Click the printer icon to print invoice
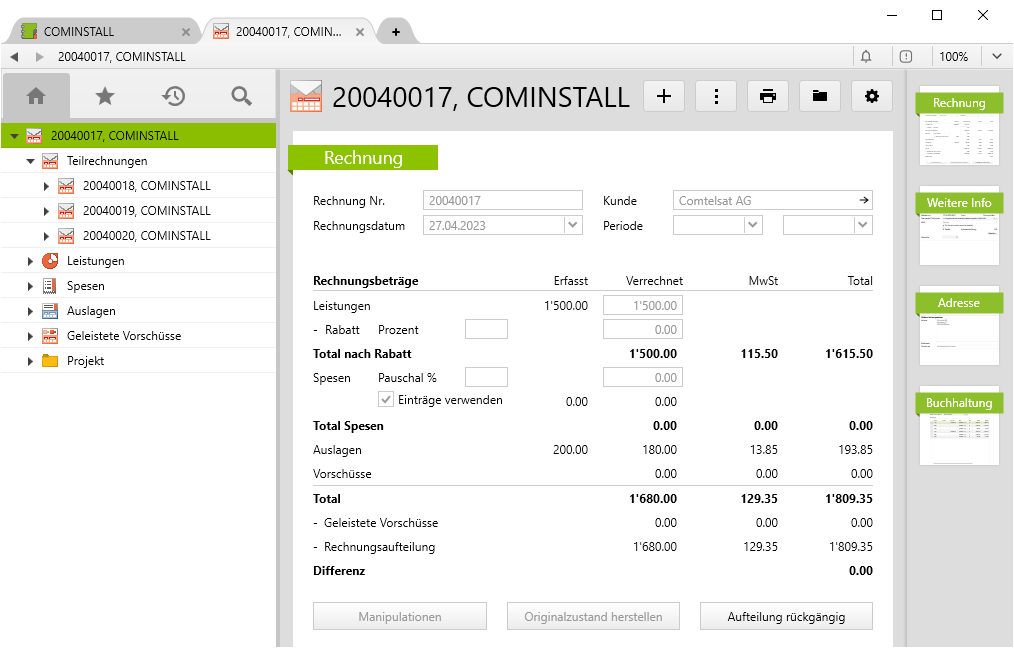 pos(768,96)
